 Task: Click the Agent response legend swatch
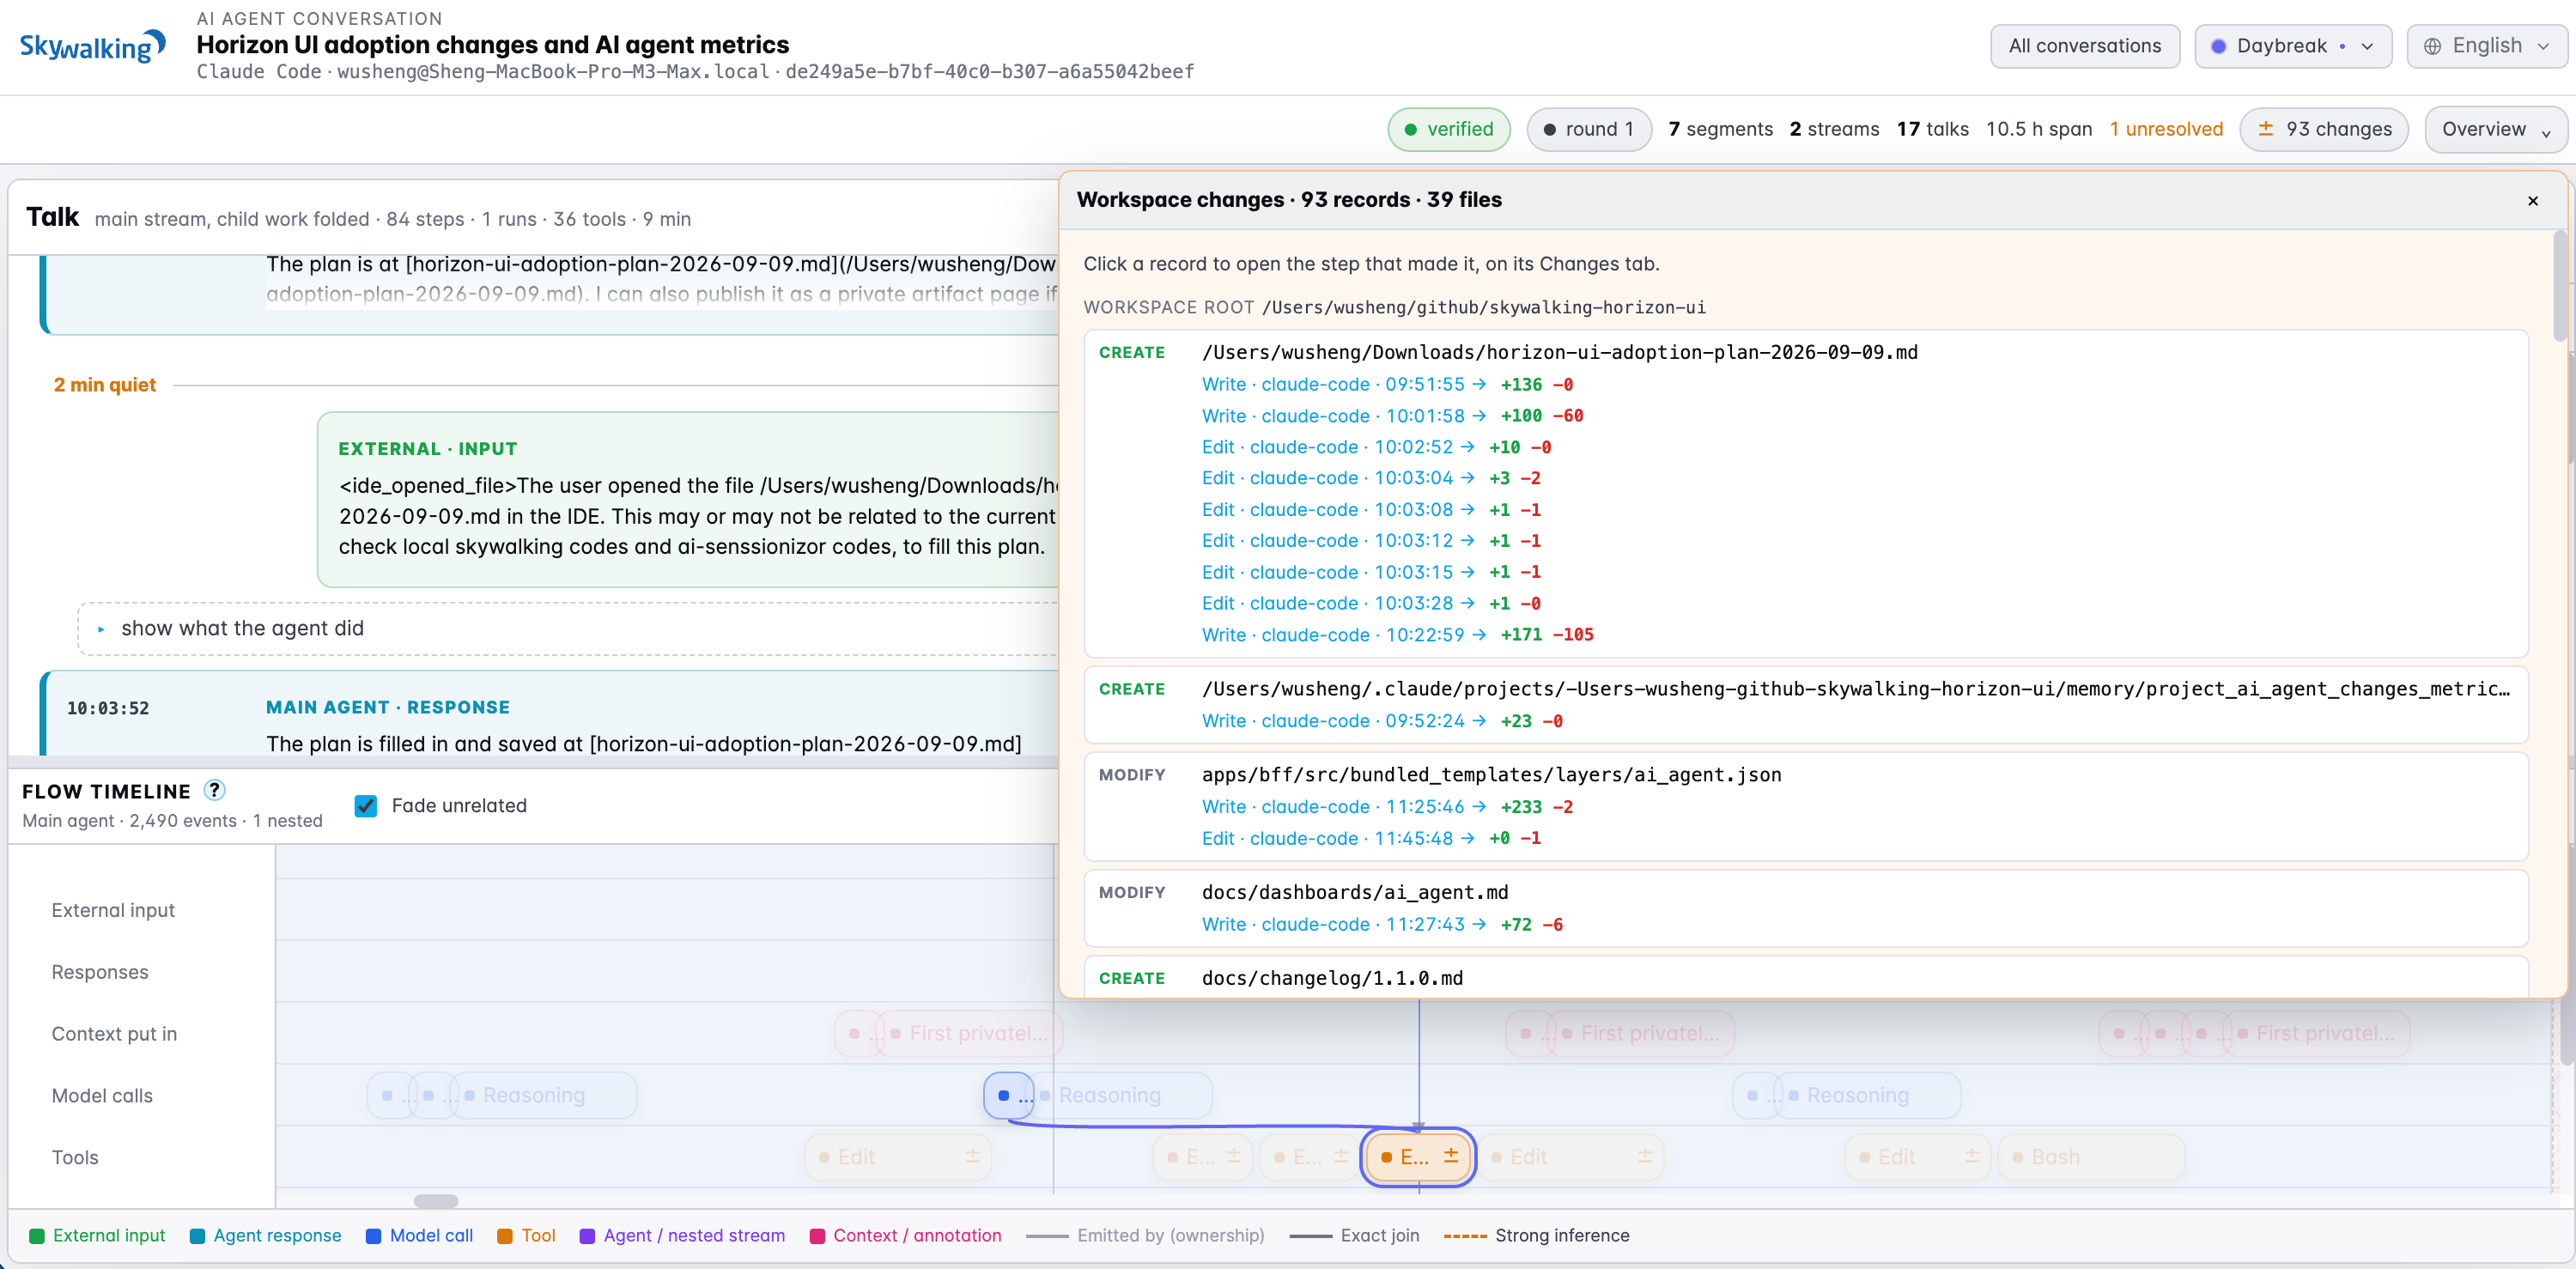197,1236
